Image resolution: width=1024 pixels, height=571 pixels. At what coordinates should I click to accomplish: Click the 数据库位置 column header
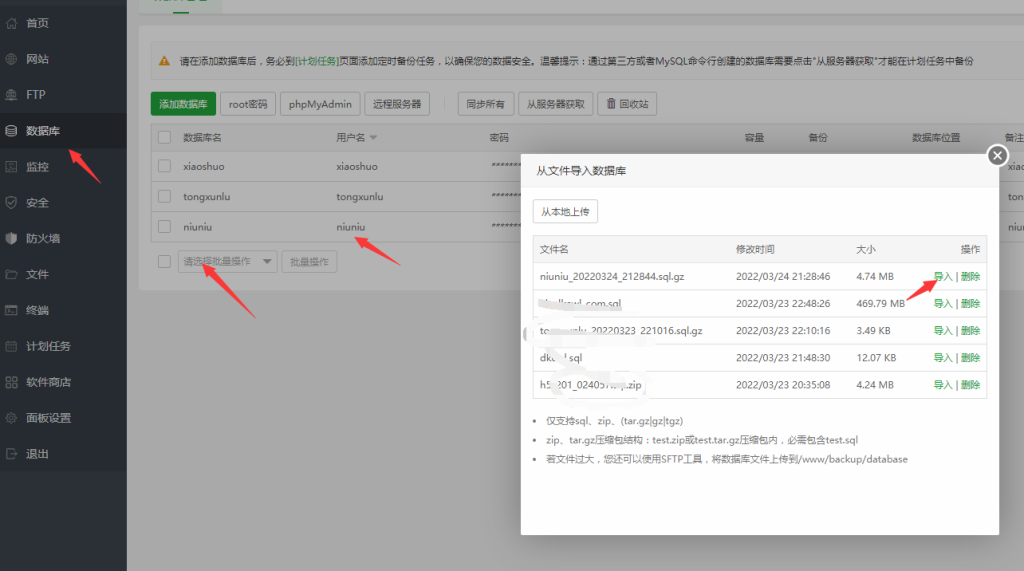click(x=936, y=138)
